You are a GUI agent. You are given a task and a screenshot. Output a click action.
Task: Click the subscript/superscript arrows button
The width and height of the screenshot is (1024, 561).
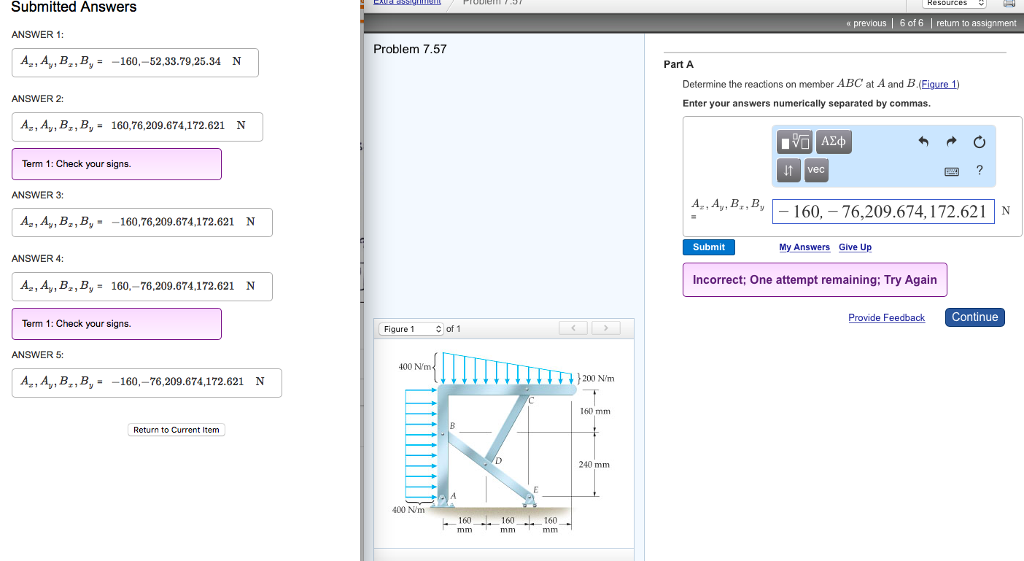788,170
